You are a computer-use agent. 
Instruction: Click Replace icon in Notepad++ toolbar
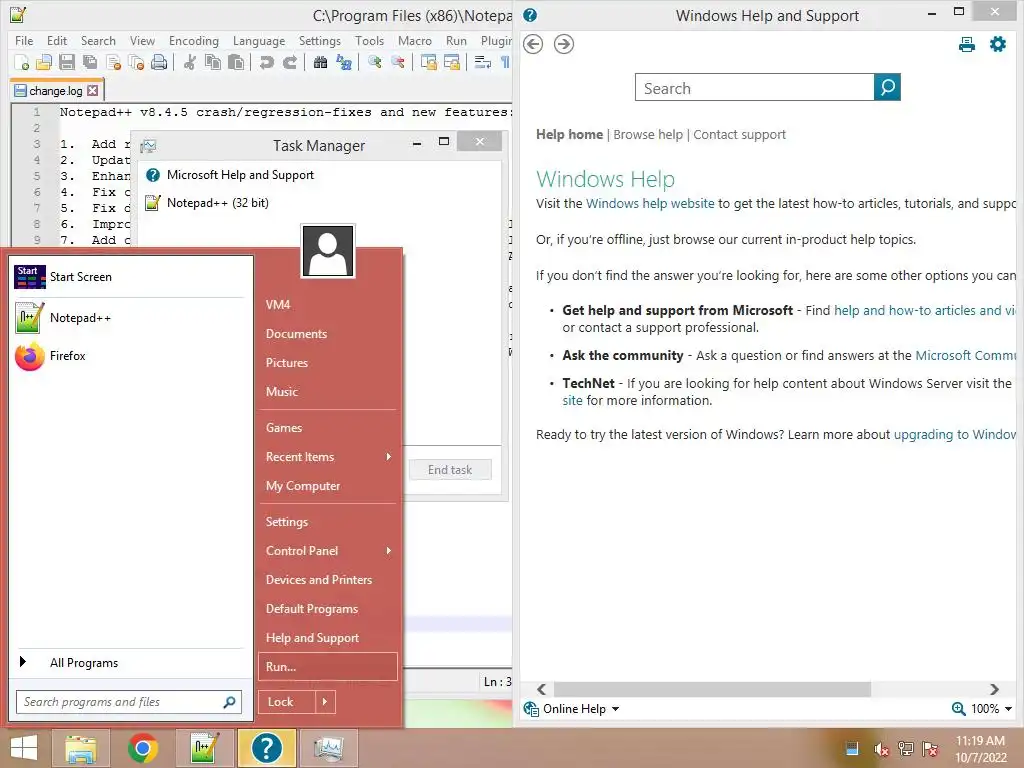pyautogui.click(x=344, y=63)
